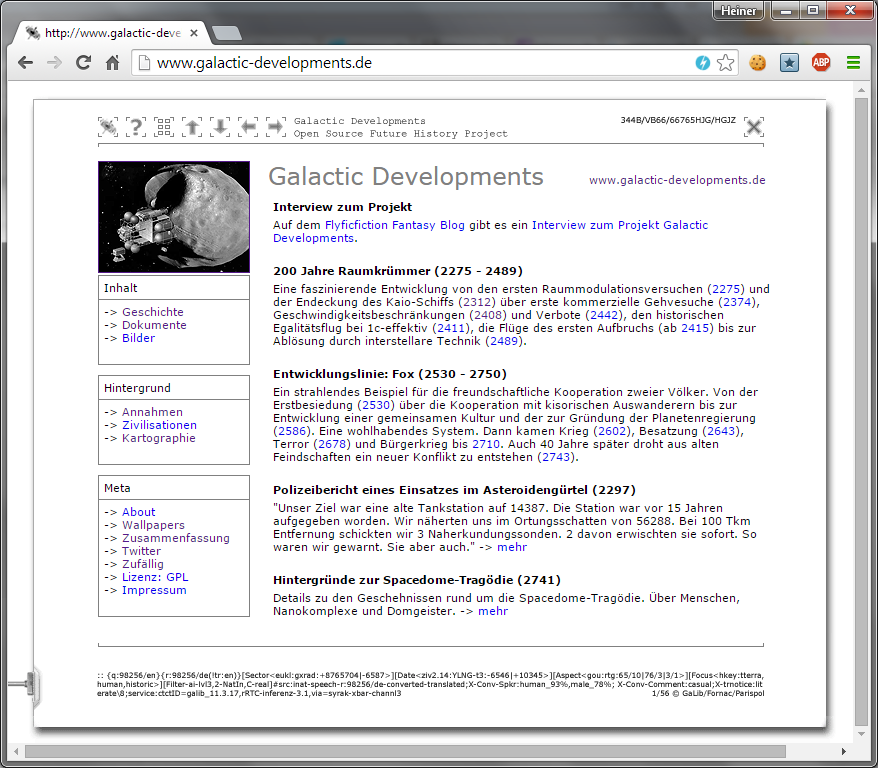Open the blue star bookmarks extension
This screenshot has height=768, width=878.
click(x=790, y=63)
